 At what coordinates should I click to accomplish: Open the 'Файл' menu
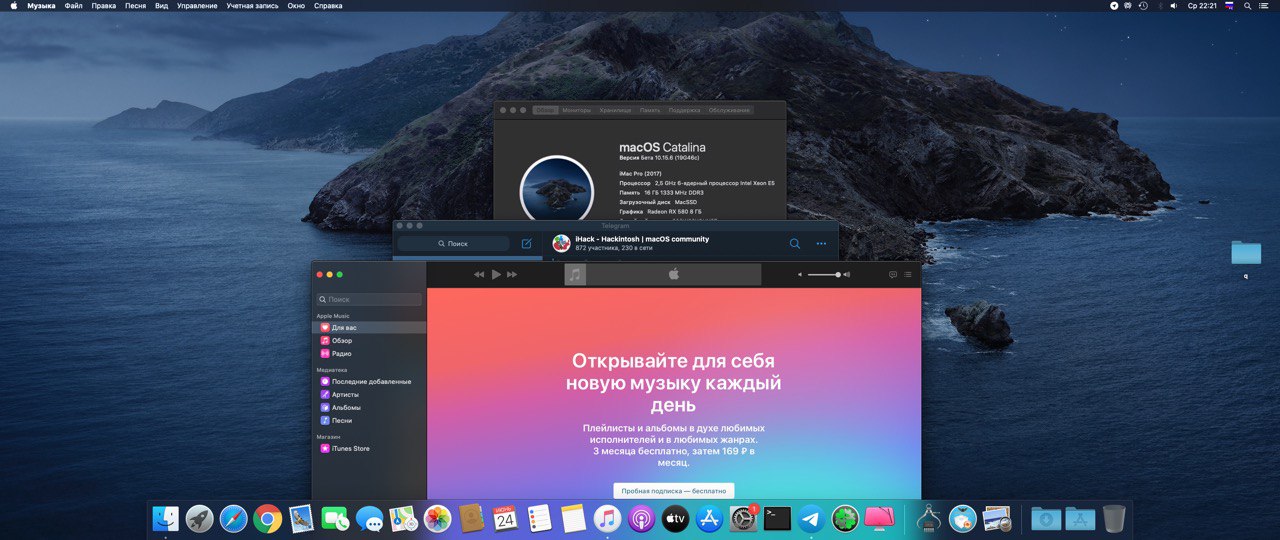(x=73, y=6)
